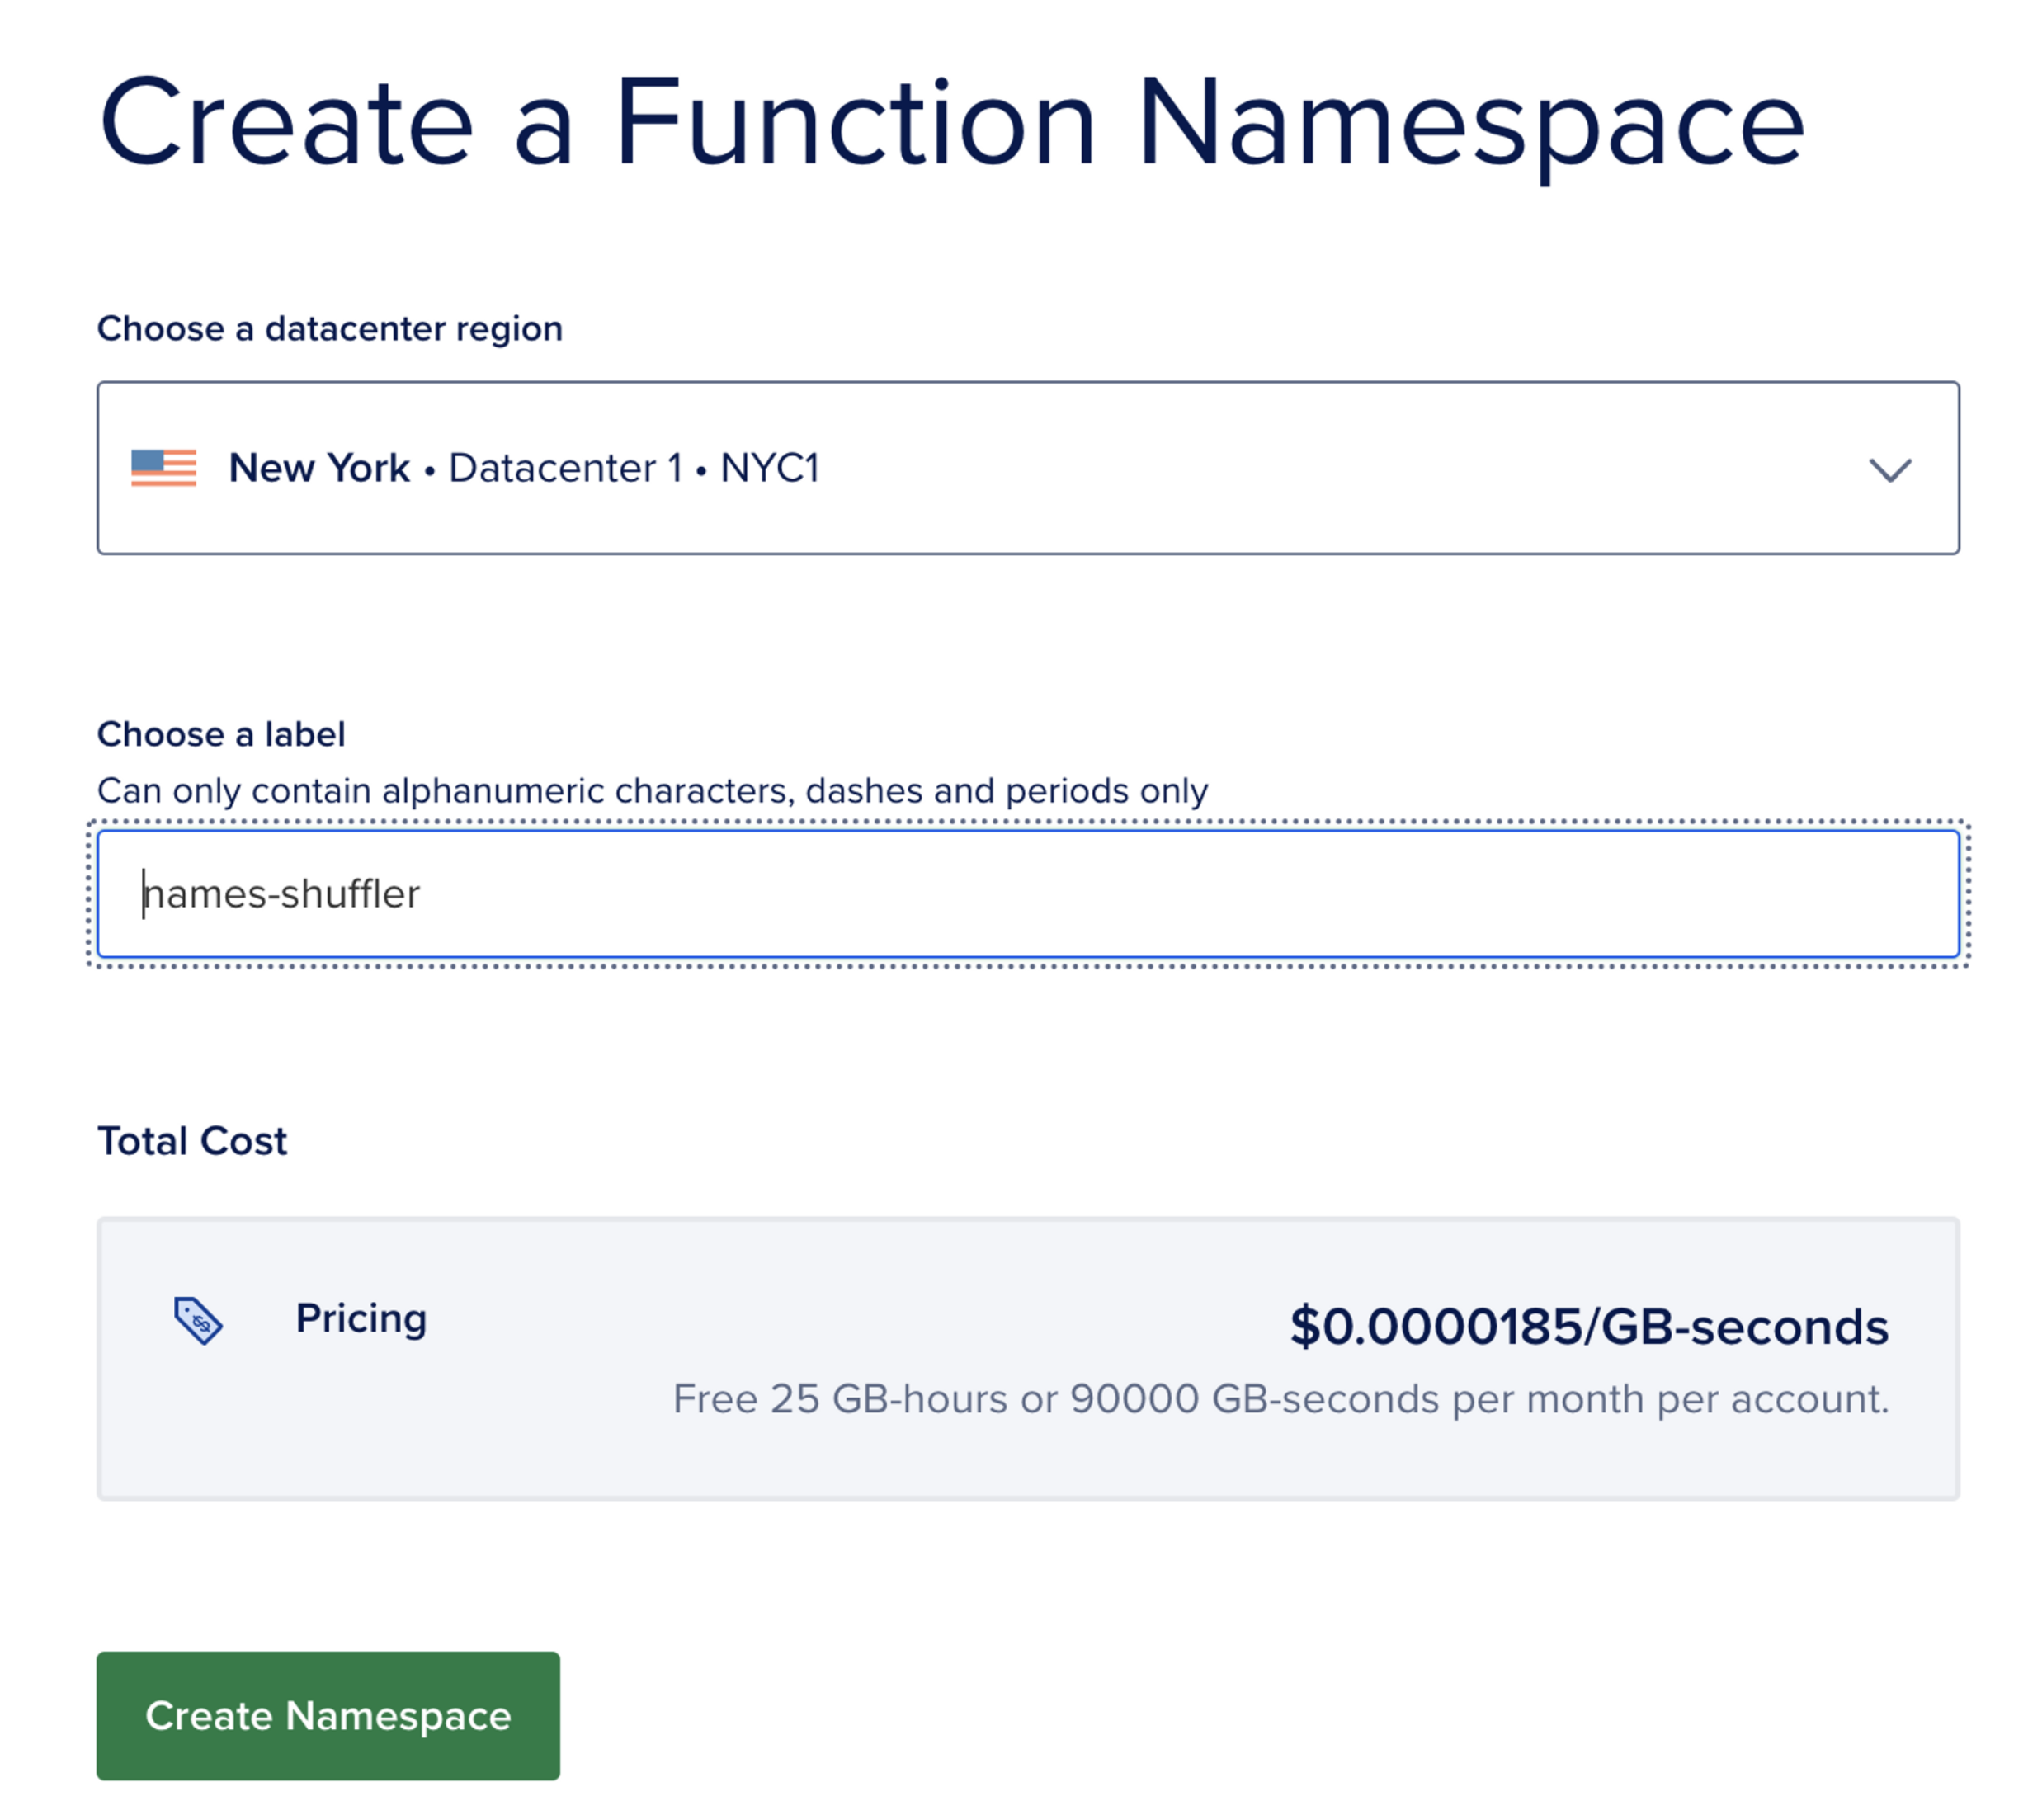Click the Create Namespace button
Viewport: 2028px width, 1820px height.
click(x=328, y=1715)
